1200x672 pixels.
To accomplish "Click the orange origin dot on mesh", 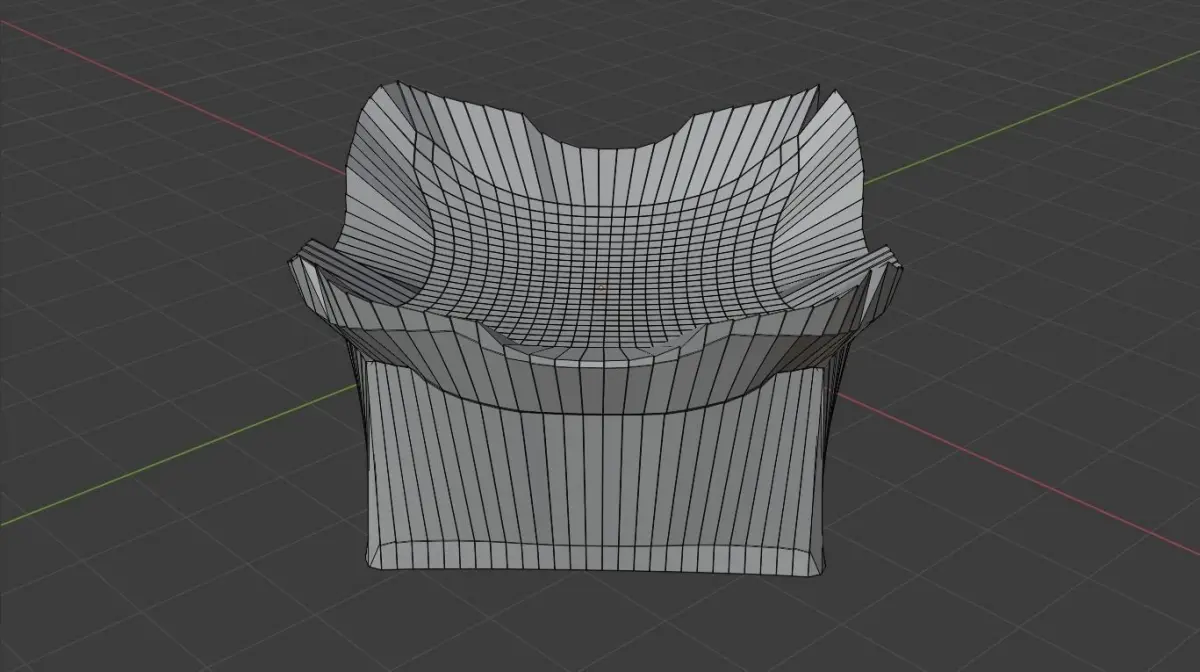I will tap(601, 287).
